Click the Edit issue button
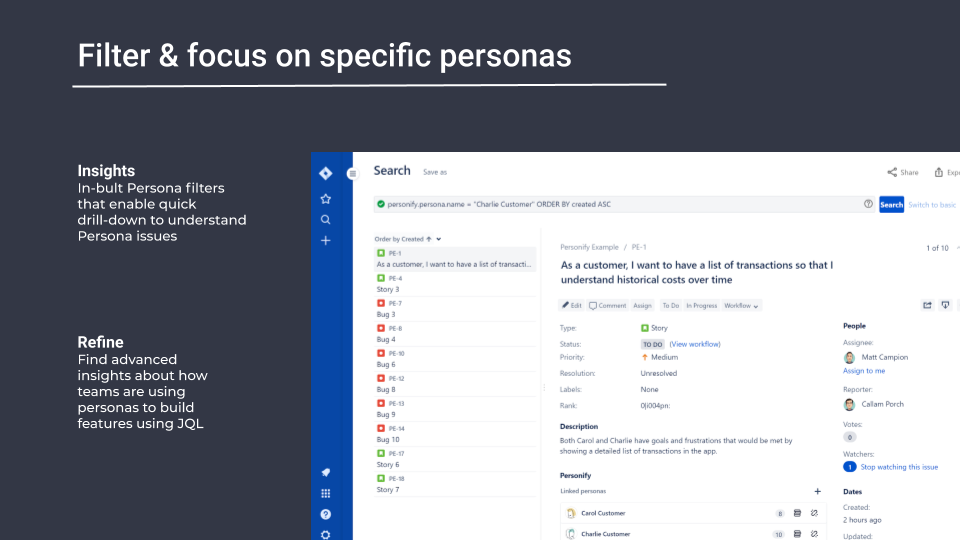Viewport: 960px width, 540px height. pyautogui.click(x=572, y=306)
